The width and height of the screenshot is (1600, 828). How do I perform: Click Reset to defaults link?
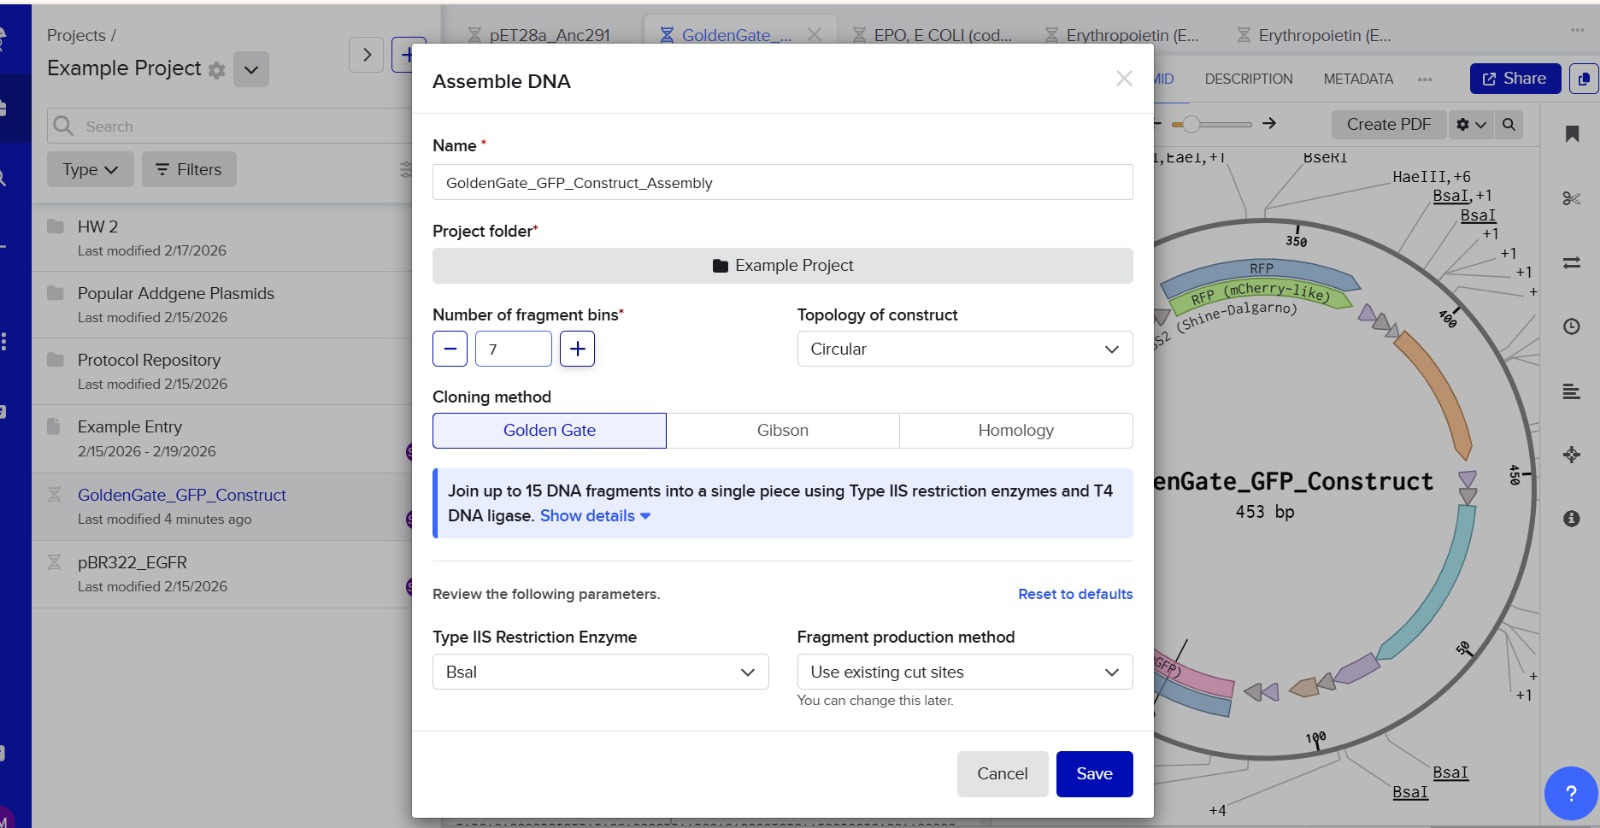click(1075, 594)
